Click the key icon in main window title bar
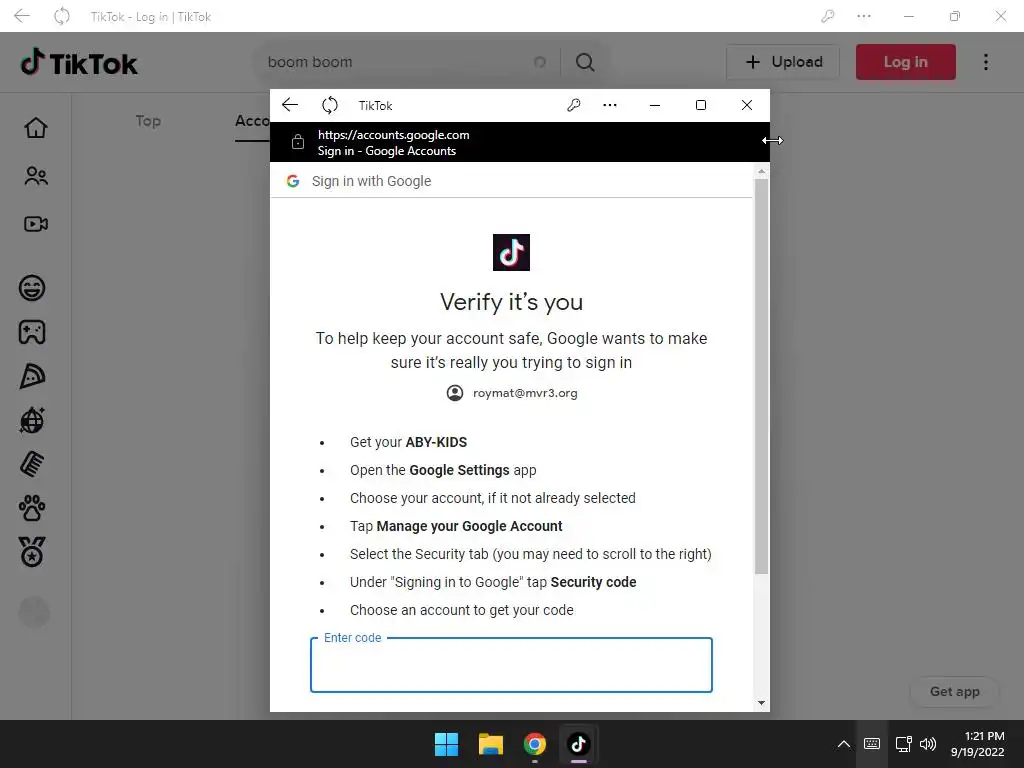 [828, 16]
